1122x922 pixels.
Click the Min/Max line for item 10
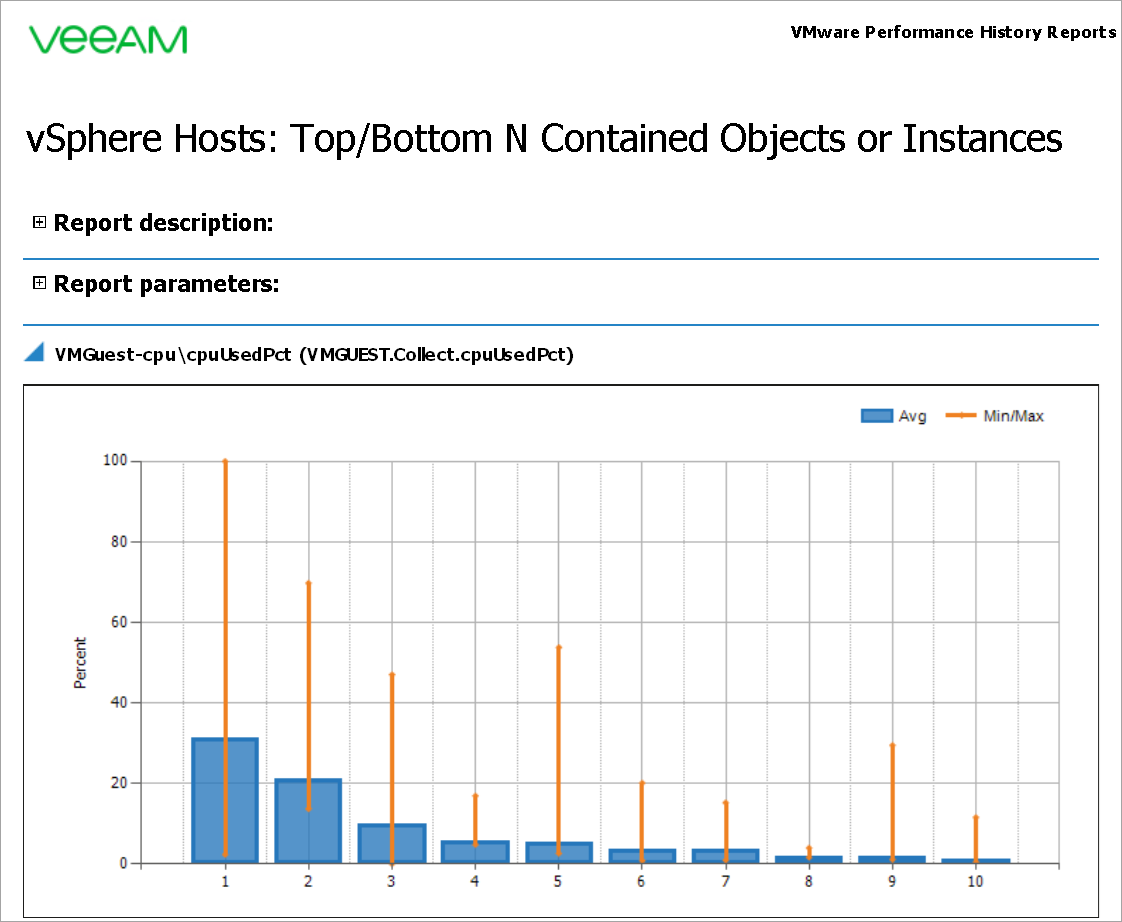(975, 839)
